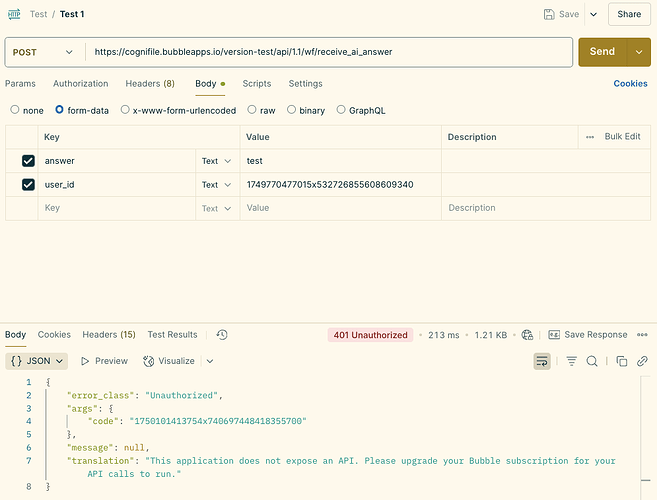Image resolution: width=657 pixels, height=500 pixels.
Task: Click the "error_class" key in the response
Action: pyautogui.click(x=101, y=395)
